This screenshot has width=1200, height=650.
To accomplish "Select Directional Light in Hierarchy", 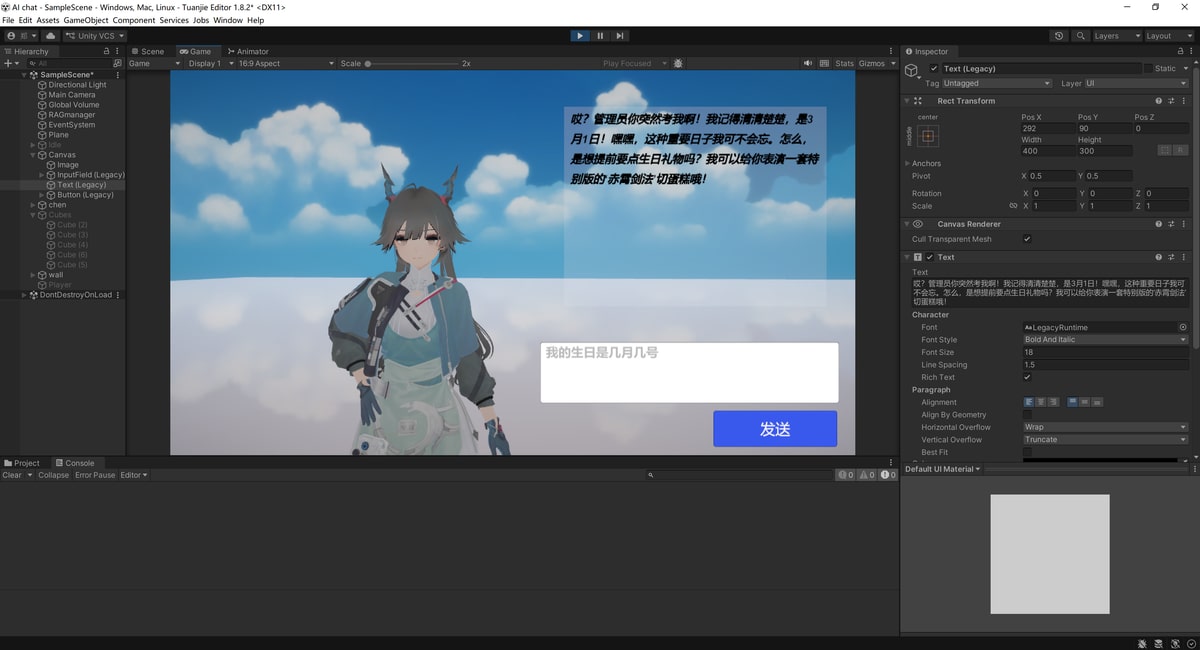I will (x=77, y=85).
